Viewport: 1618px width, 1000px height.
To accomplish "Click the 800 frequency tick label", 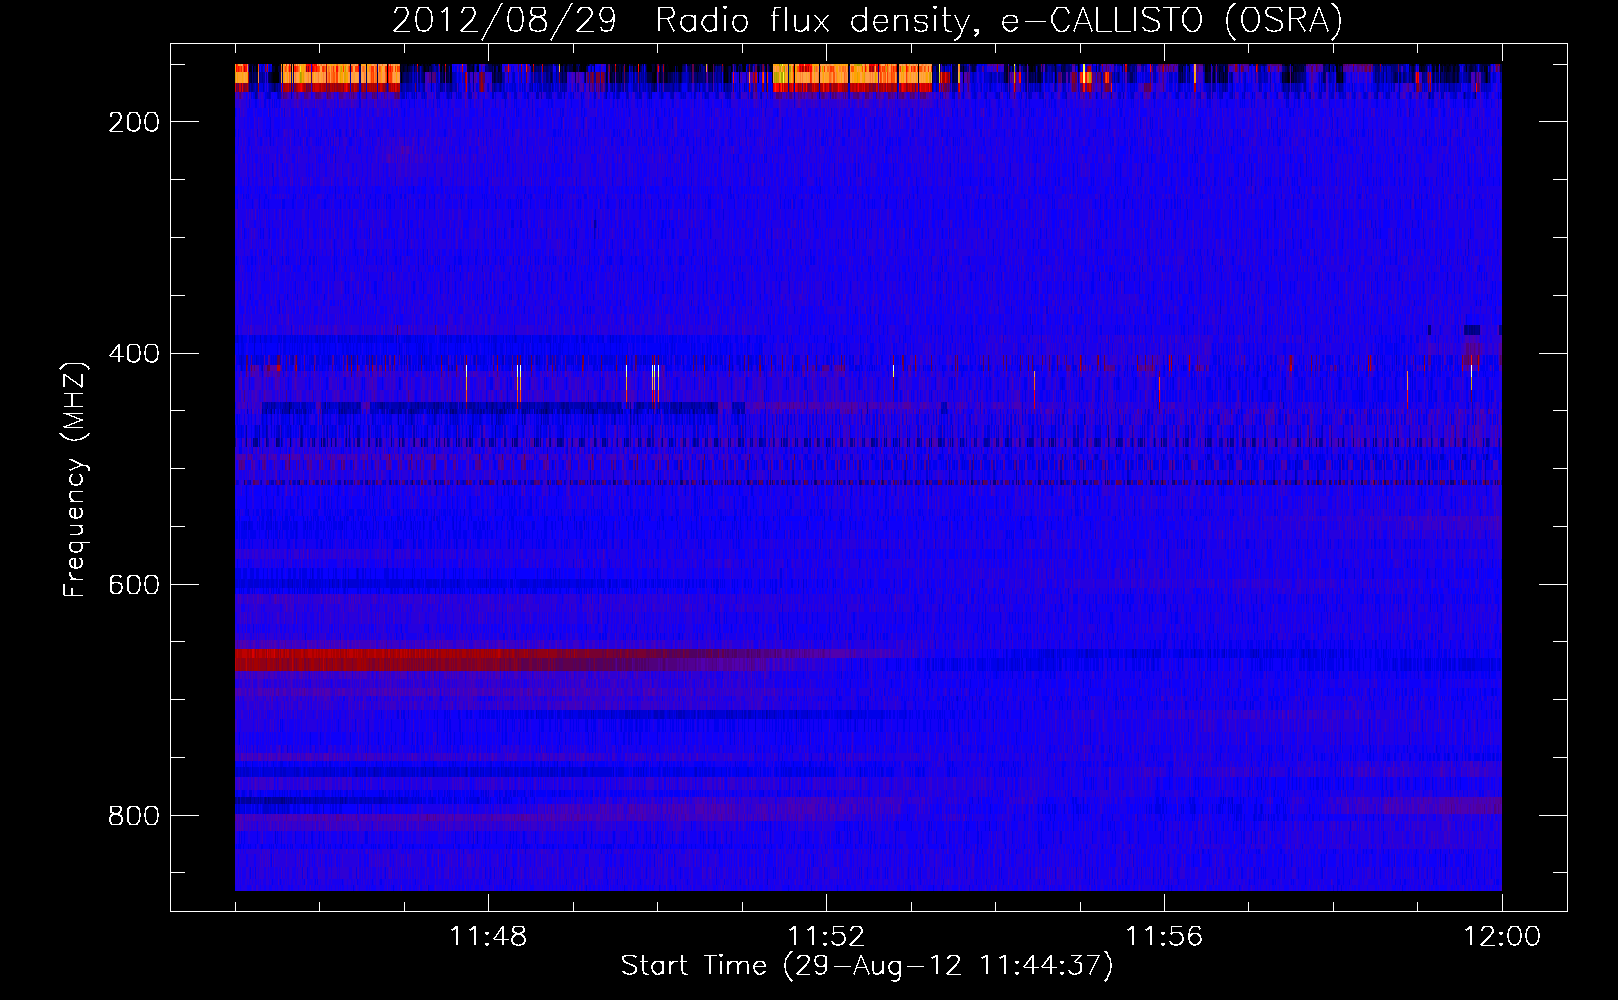I will click(x=134, y=816).
